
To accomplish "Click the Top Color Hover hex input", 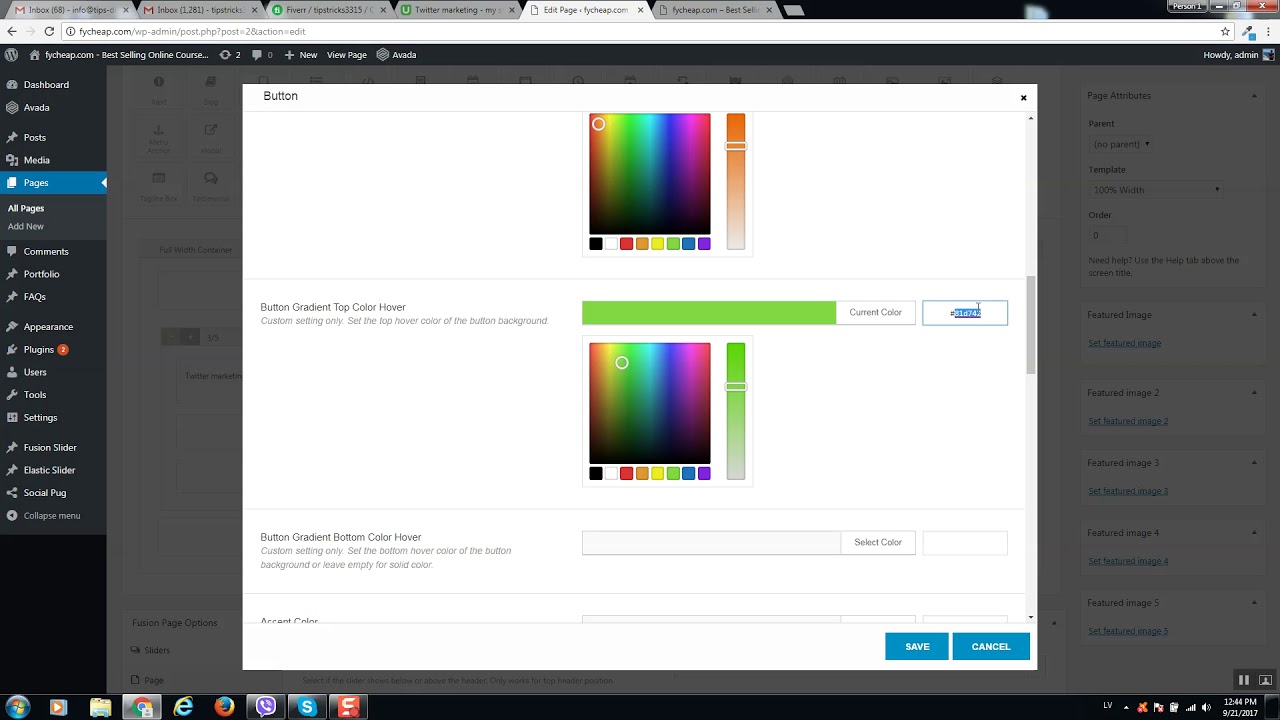I will click(965, 313).
